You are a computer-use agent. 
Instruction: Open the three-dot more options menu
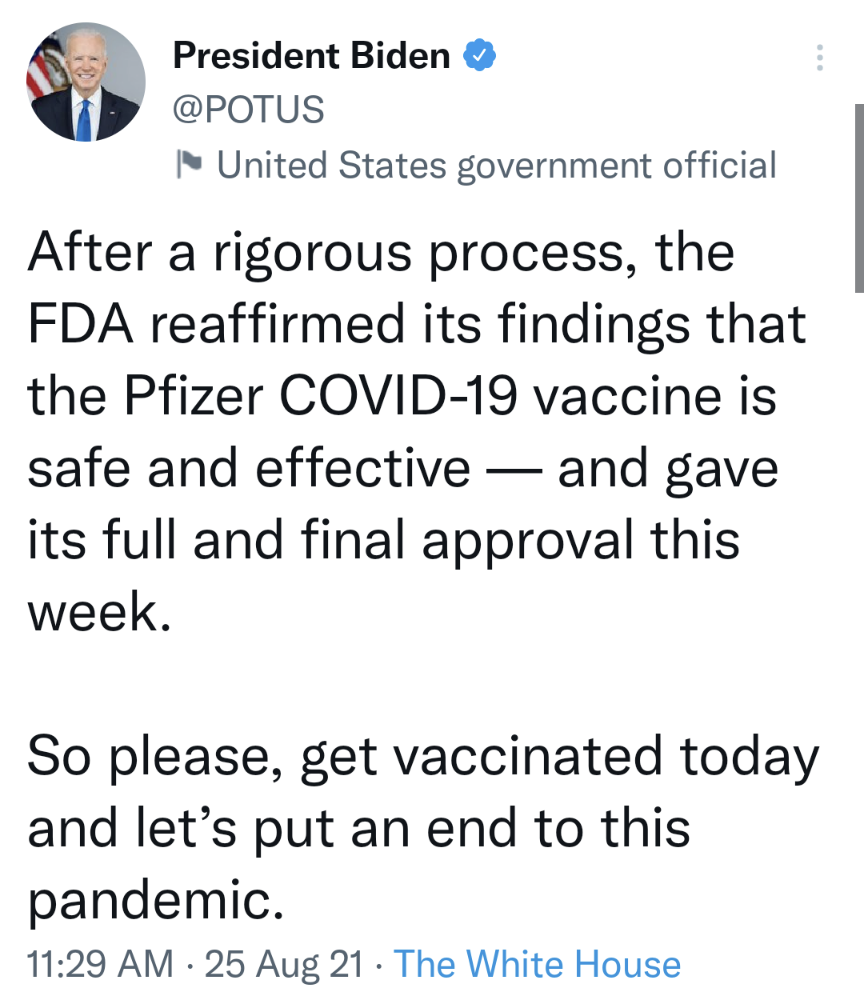820,58
